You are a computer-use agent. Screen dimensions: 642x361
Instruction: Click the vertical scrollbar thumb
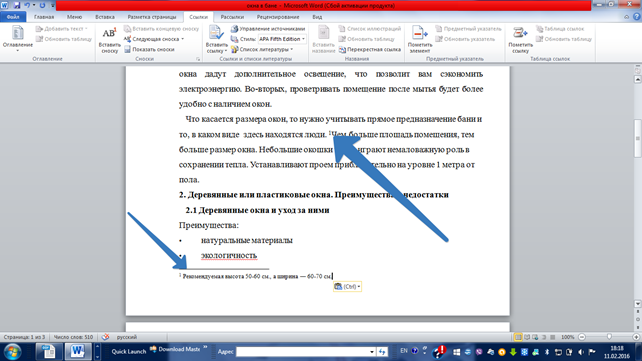coord(637,138)
